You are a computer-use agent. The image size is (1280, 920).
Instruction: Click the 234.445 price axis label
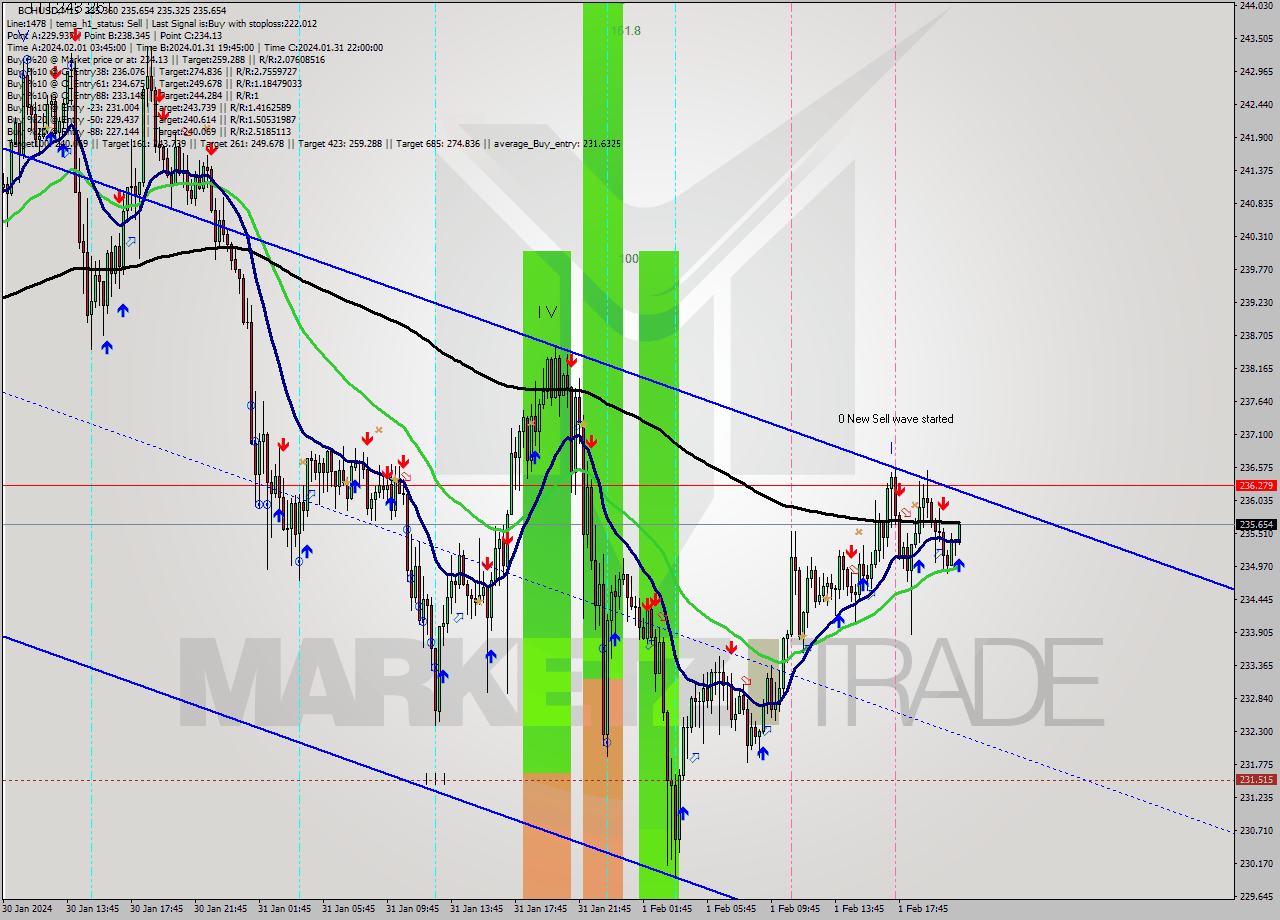click(x=1255, y=600)
